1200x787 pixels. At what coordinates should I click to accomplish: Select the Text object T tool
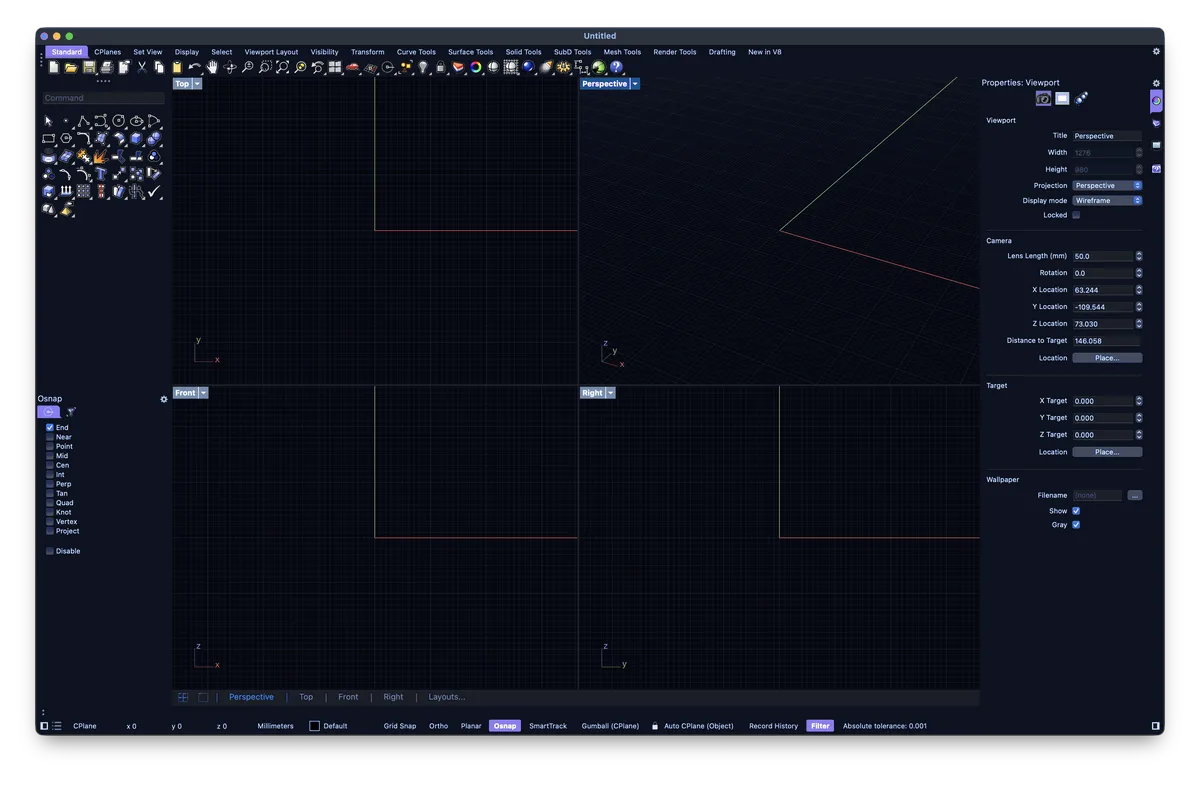coord(101,174)
